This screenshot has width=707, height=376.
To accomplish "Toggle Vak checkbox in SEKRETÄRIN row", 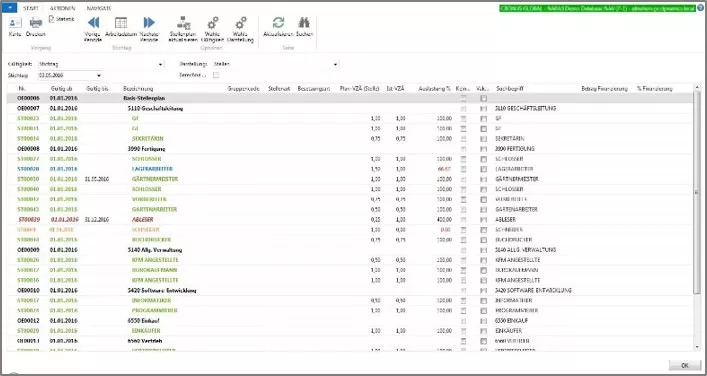I will click(x=484, y=139).
